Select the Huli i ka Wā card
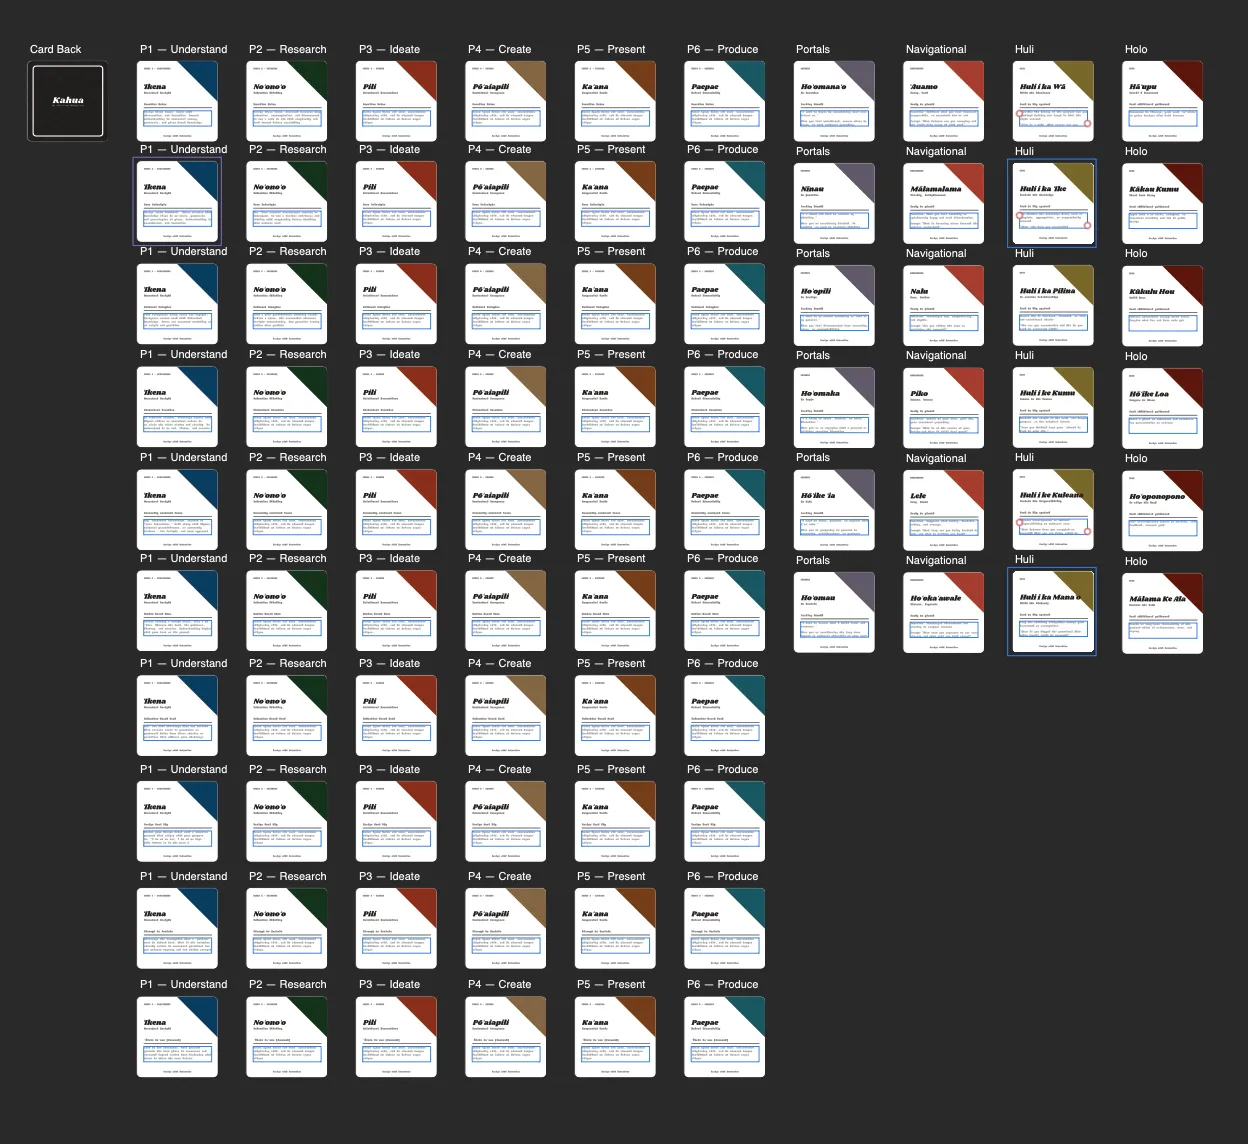Image resolution: width=1248 pixels, height=1144 pixels. click(1053, 101)
